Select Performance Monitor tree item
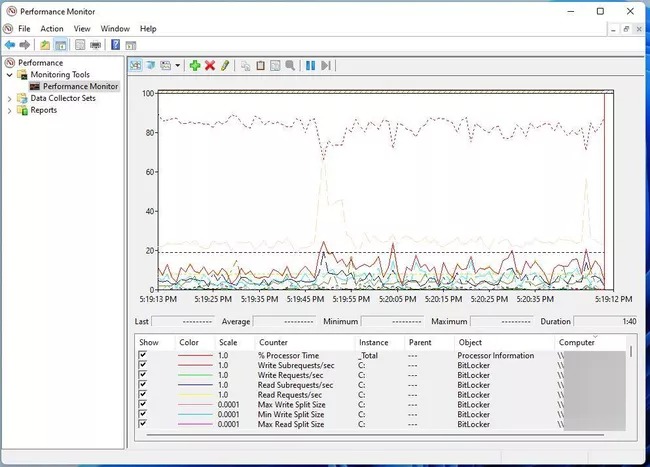 coord(80,86)
